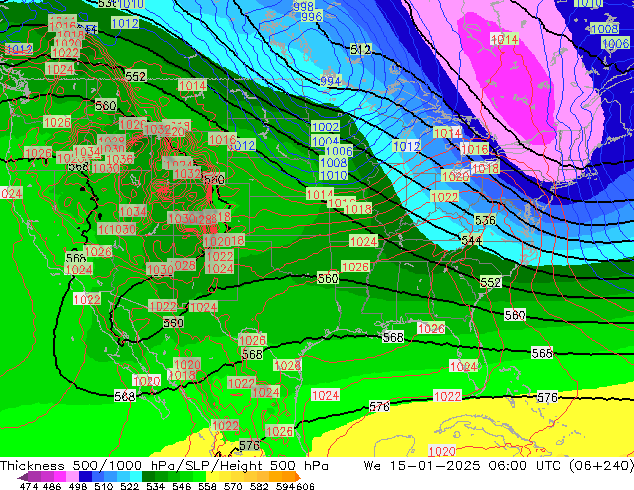The height and width of the screenshot is (490, 634).
Task: Click the legend value 570
Action: (x=233, y=486)
